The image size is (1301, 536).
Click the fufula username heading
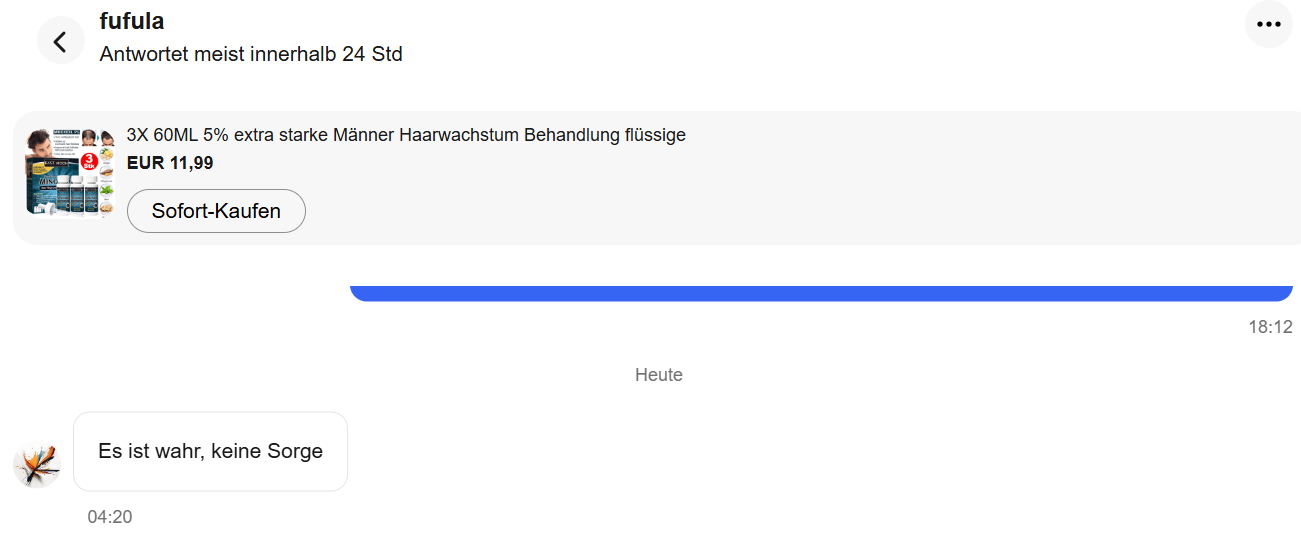coord(132,20)
